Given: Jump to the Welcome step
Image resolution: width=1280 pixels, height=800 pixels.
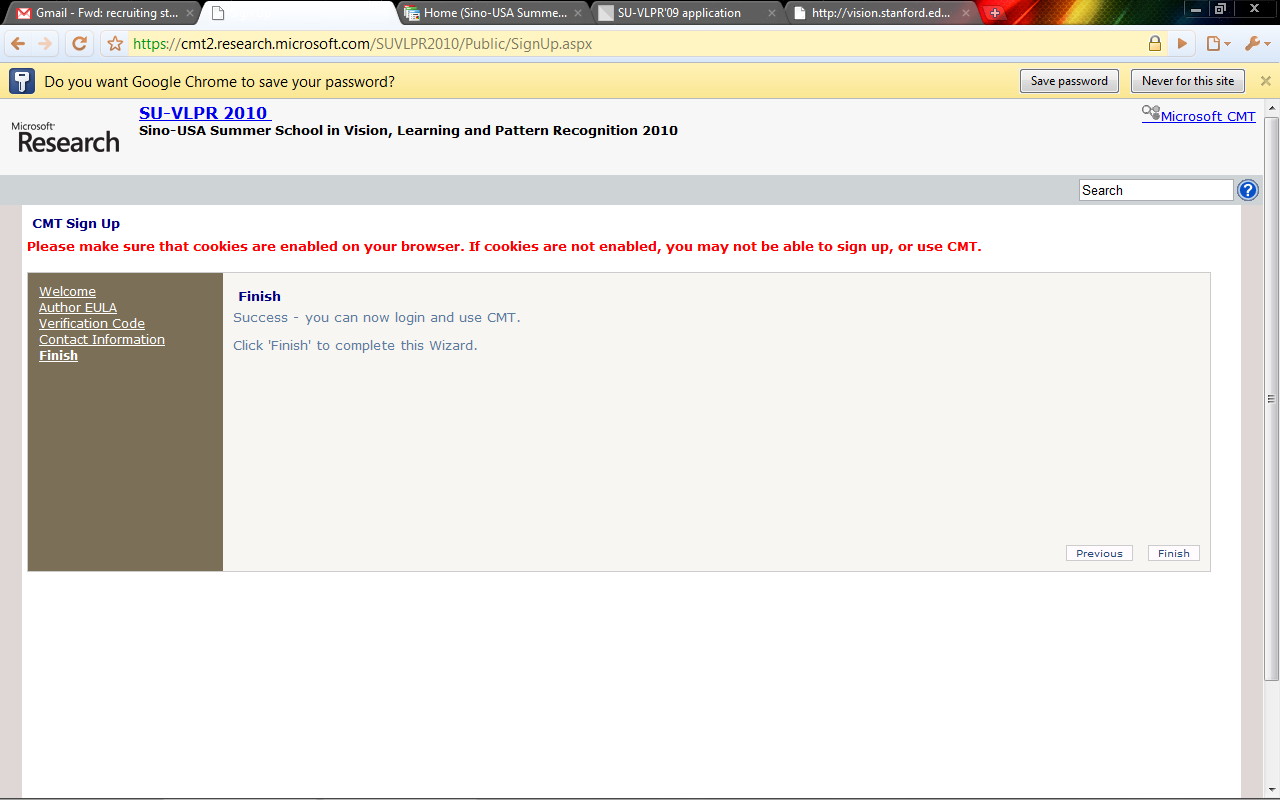Looking at the screenshot, I should 67,292.
